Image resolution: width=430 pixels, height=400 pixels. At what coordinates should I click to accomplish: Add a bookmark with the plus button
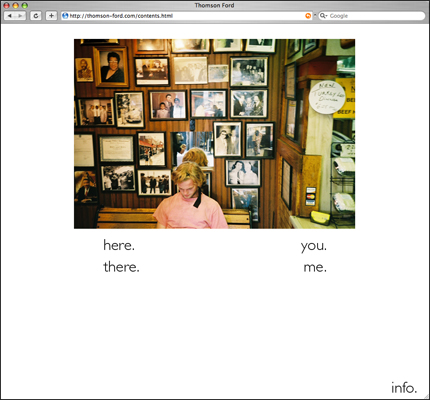(51, 16)
